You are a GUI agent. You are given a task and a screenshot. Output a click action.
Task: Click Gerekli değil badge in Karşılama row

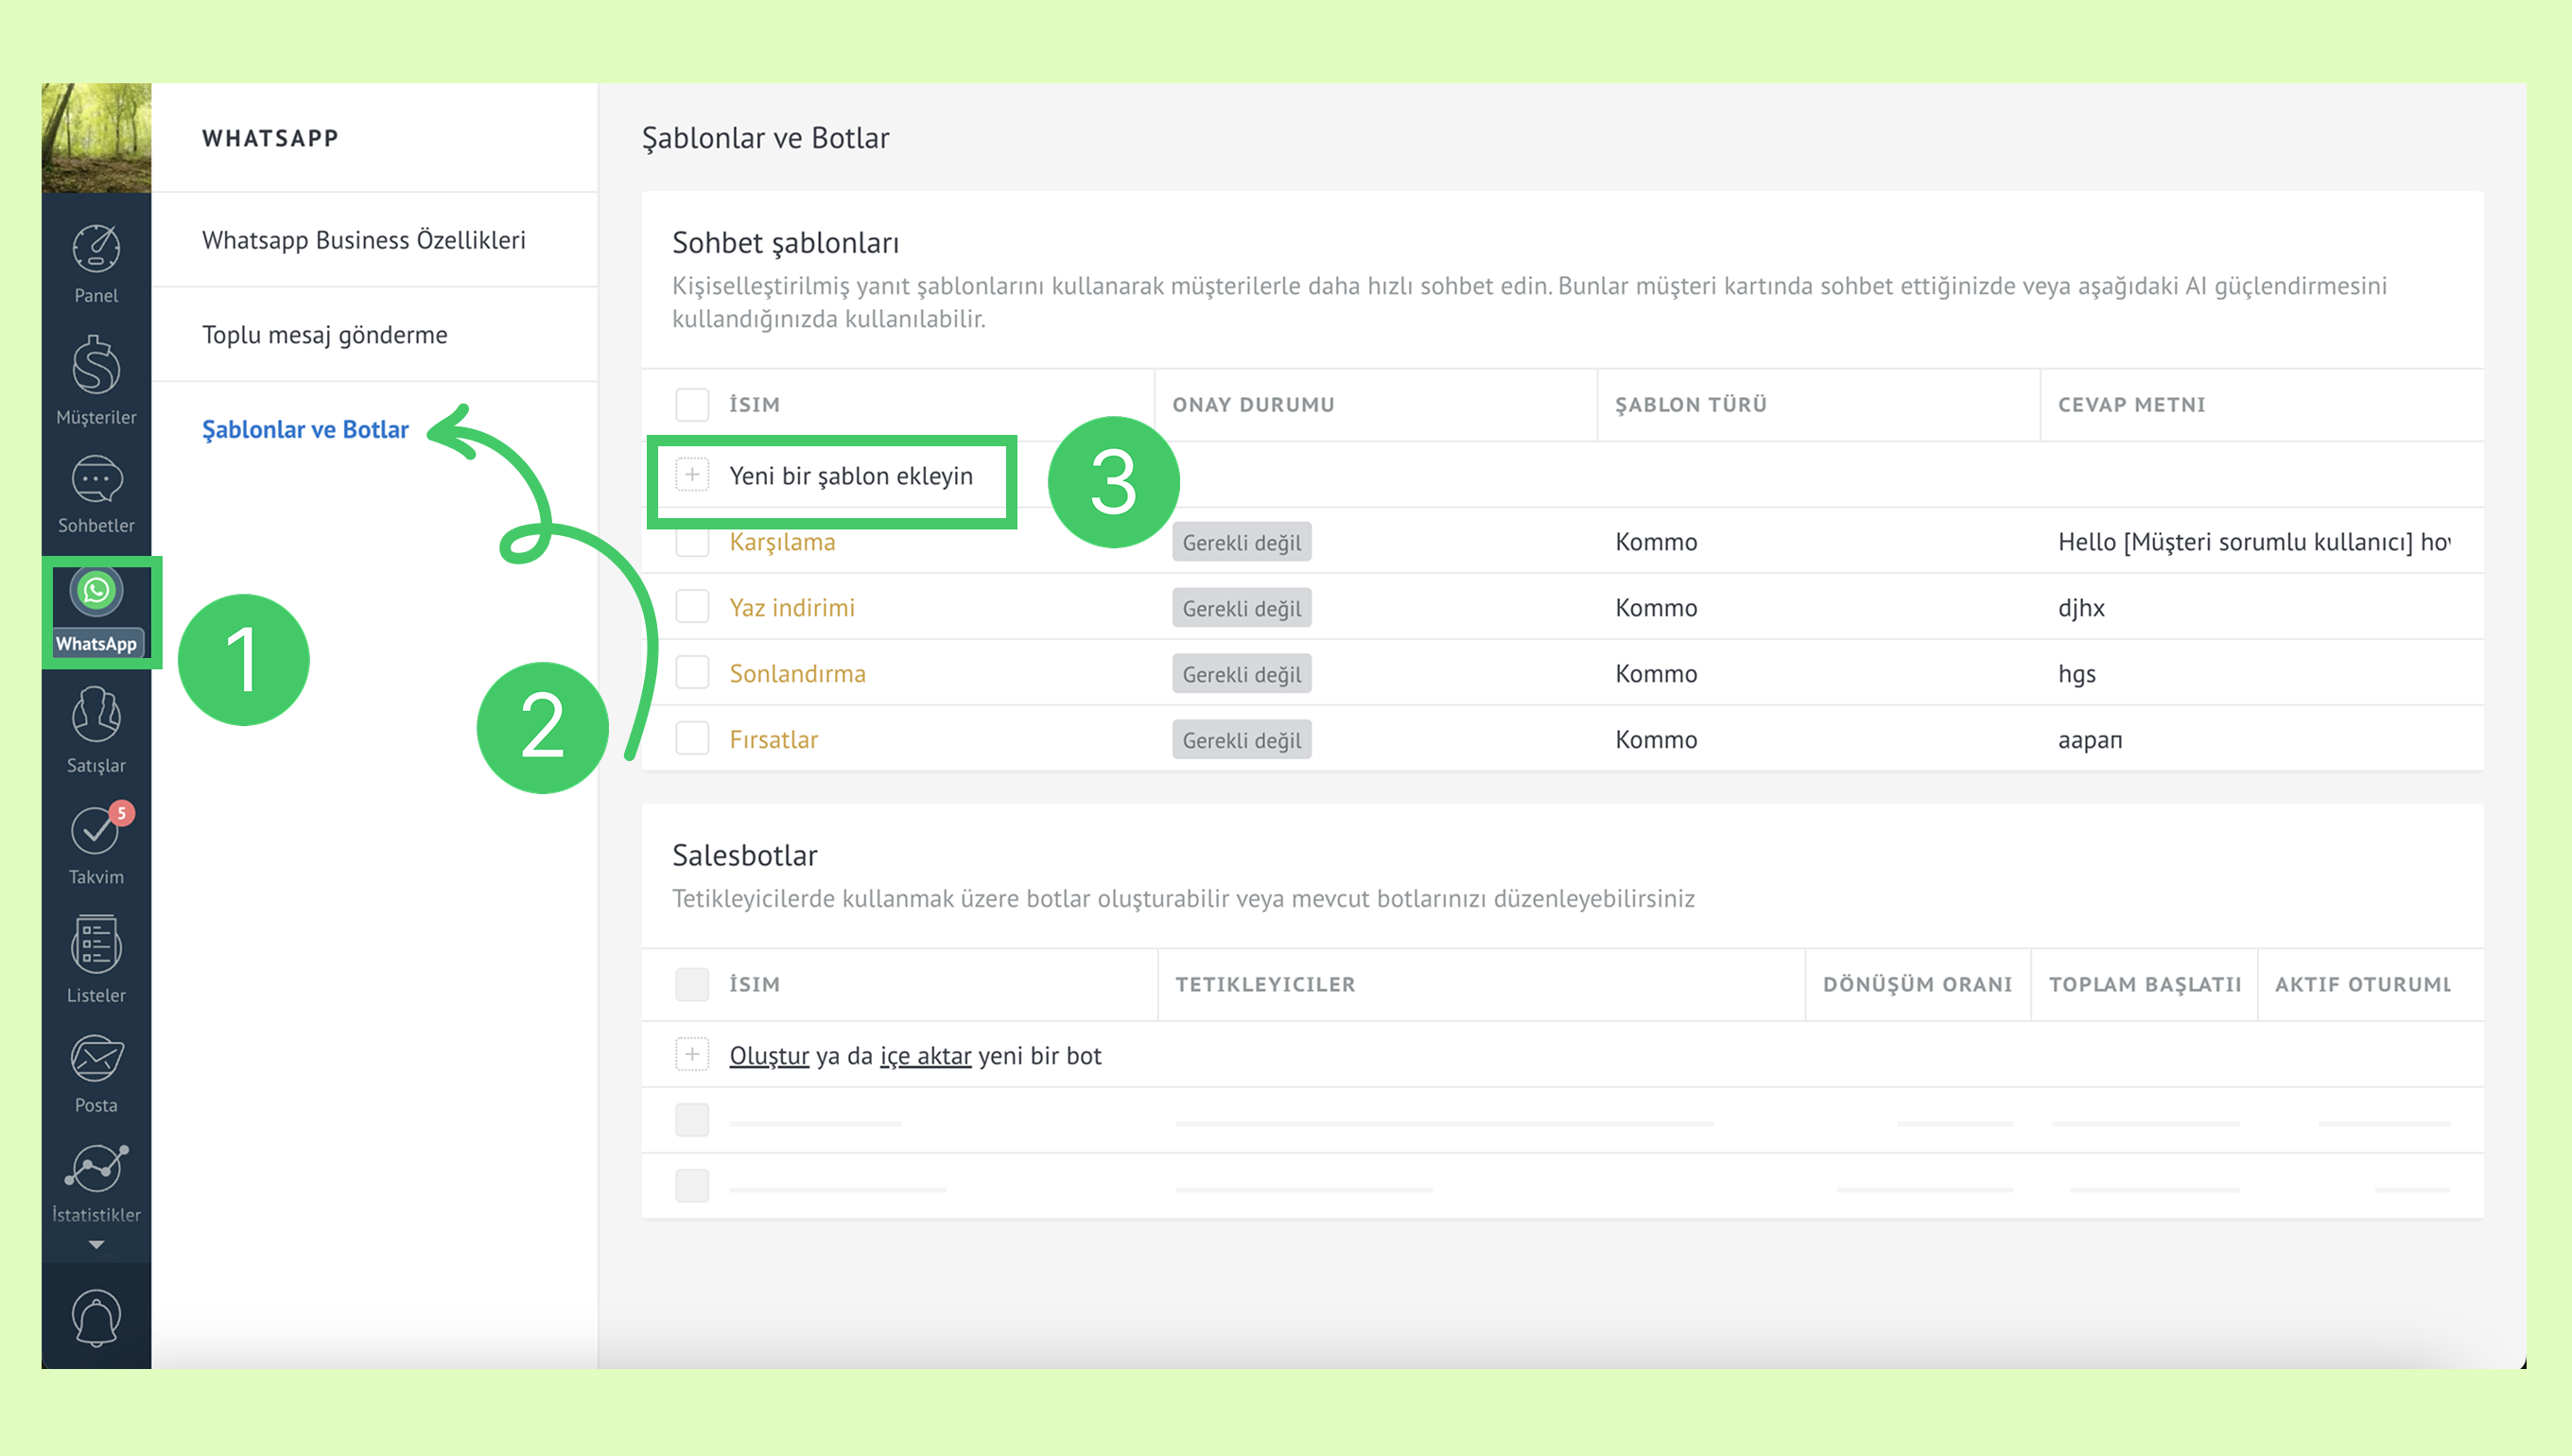pos(1242,542)
